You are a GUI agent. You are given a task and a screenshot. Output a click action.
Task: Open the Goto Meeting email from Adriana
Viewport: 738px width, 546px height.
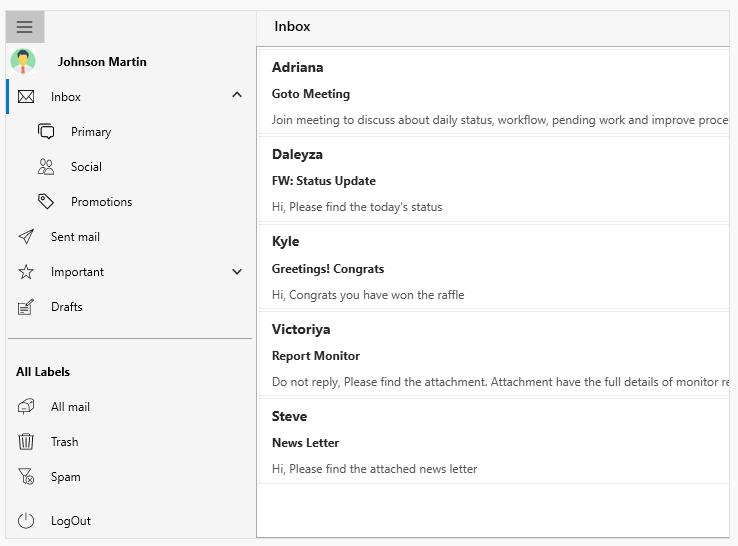point(494,92)
